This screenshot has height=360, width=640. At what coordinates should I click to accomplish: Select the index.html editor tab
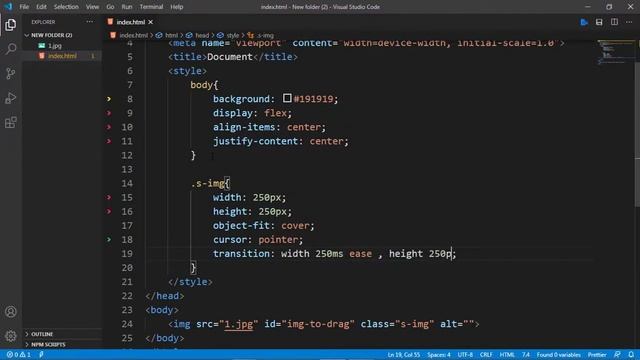point(130,22)
